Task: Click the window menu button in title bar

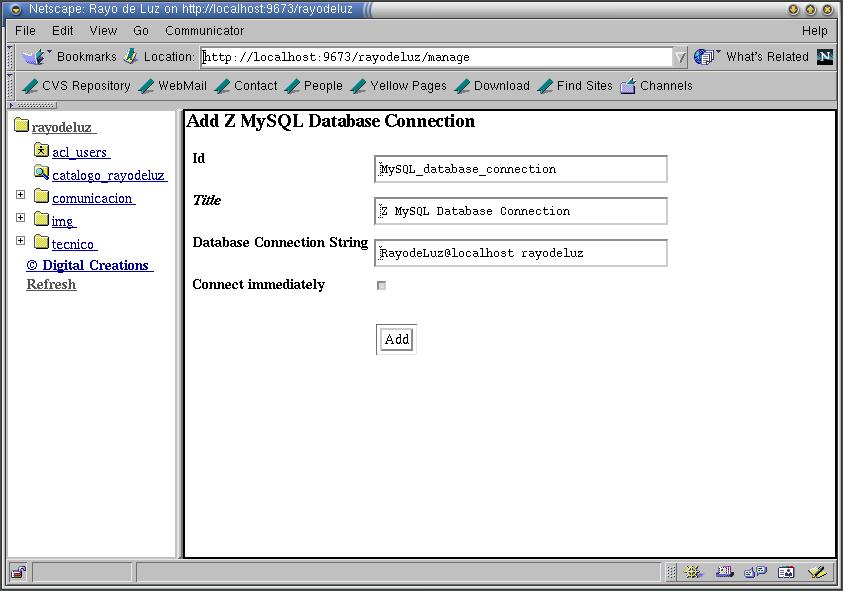Action: 16,9
